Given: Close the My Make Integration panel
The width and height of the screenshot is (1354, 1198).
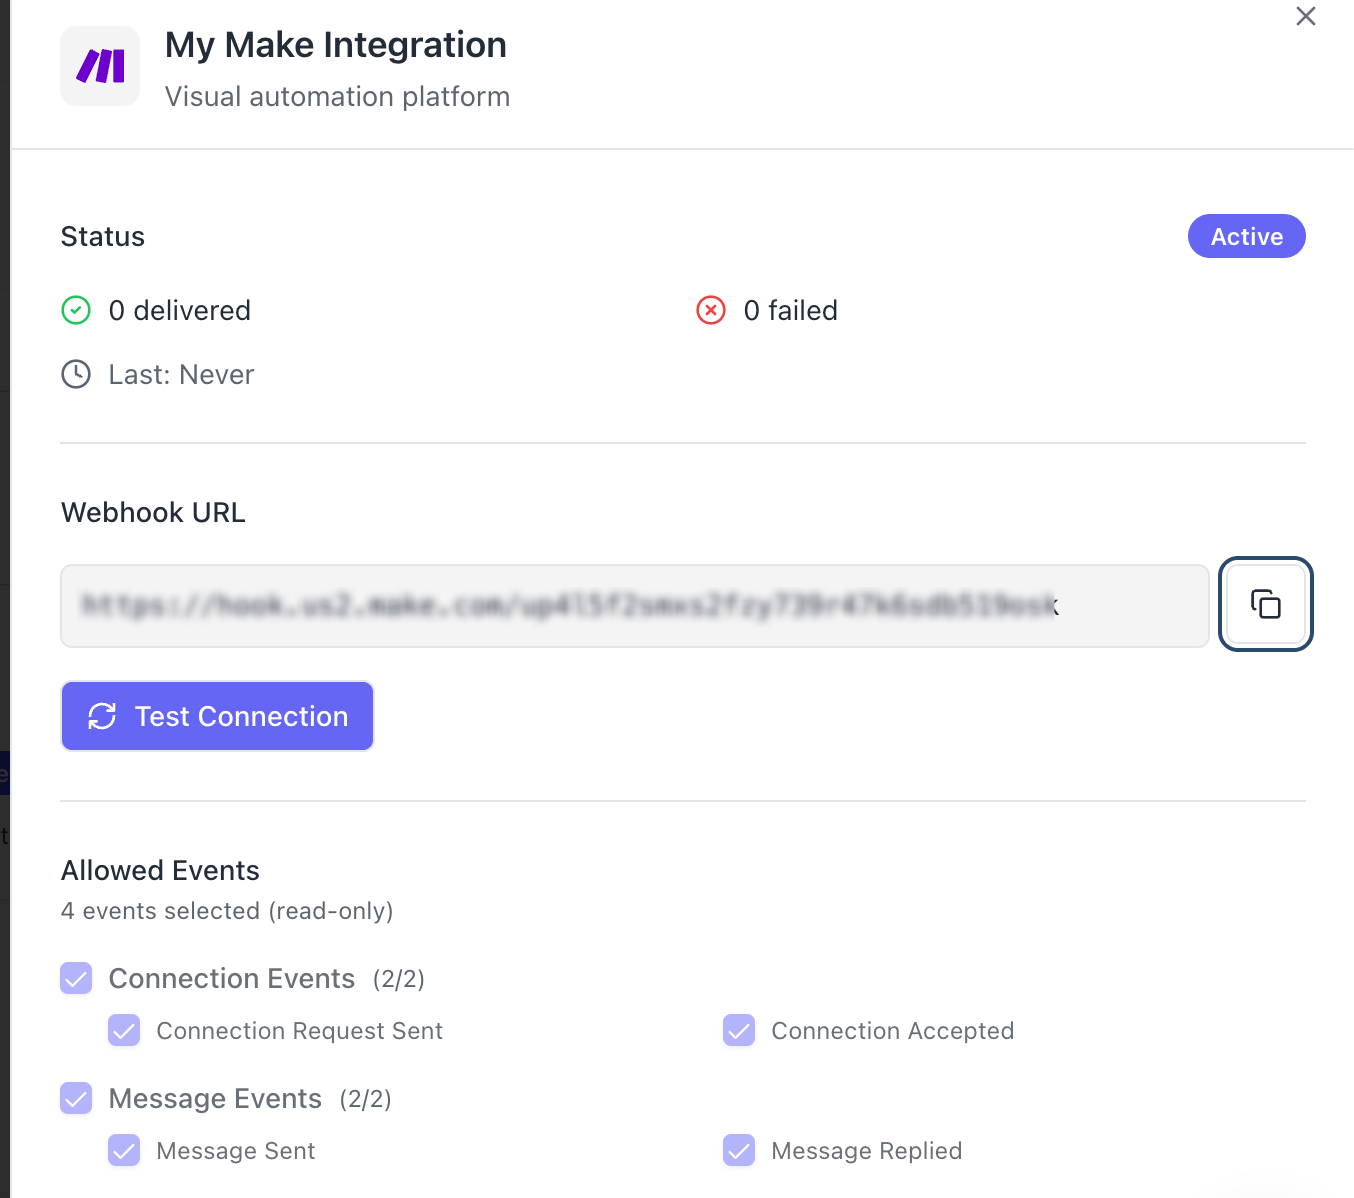Looking at the screenshot, I should click(1305, 17).
